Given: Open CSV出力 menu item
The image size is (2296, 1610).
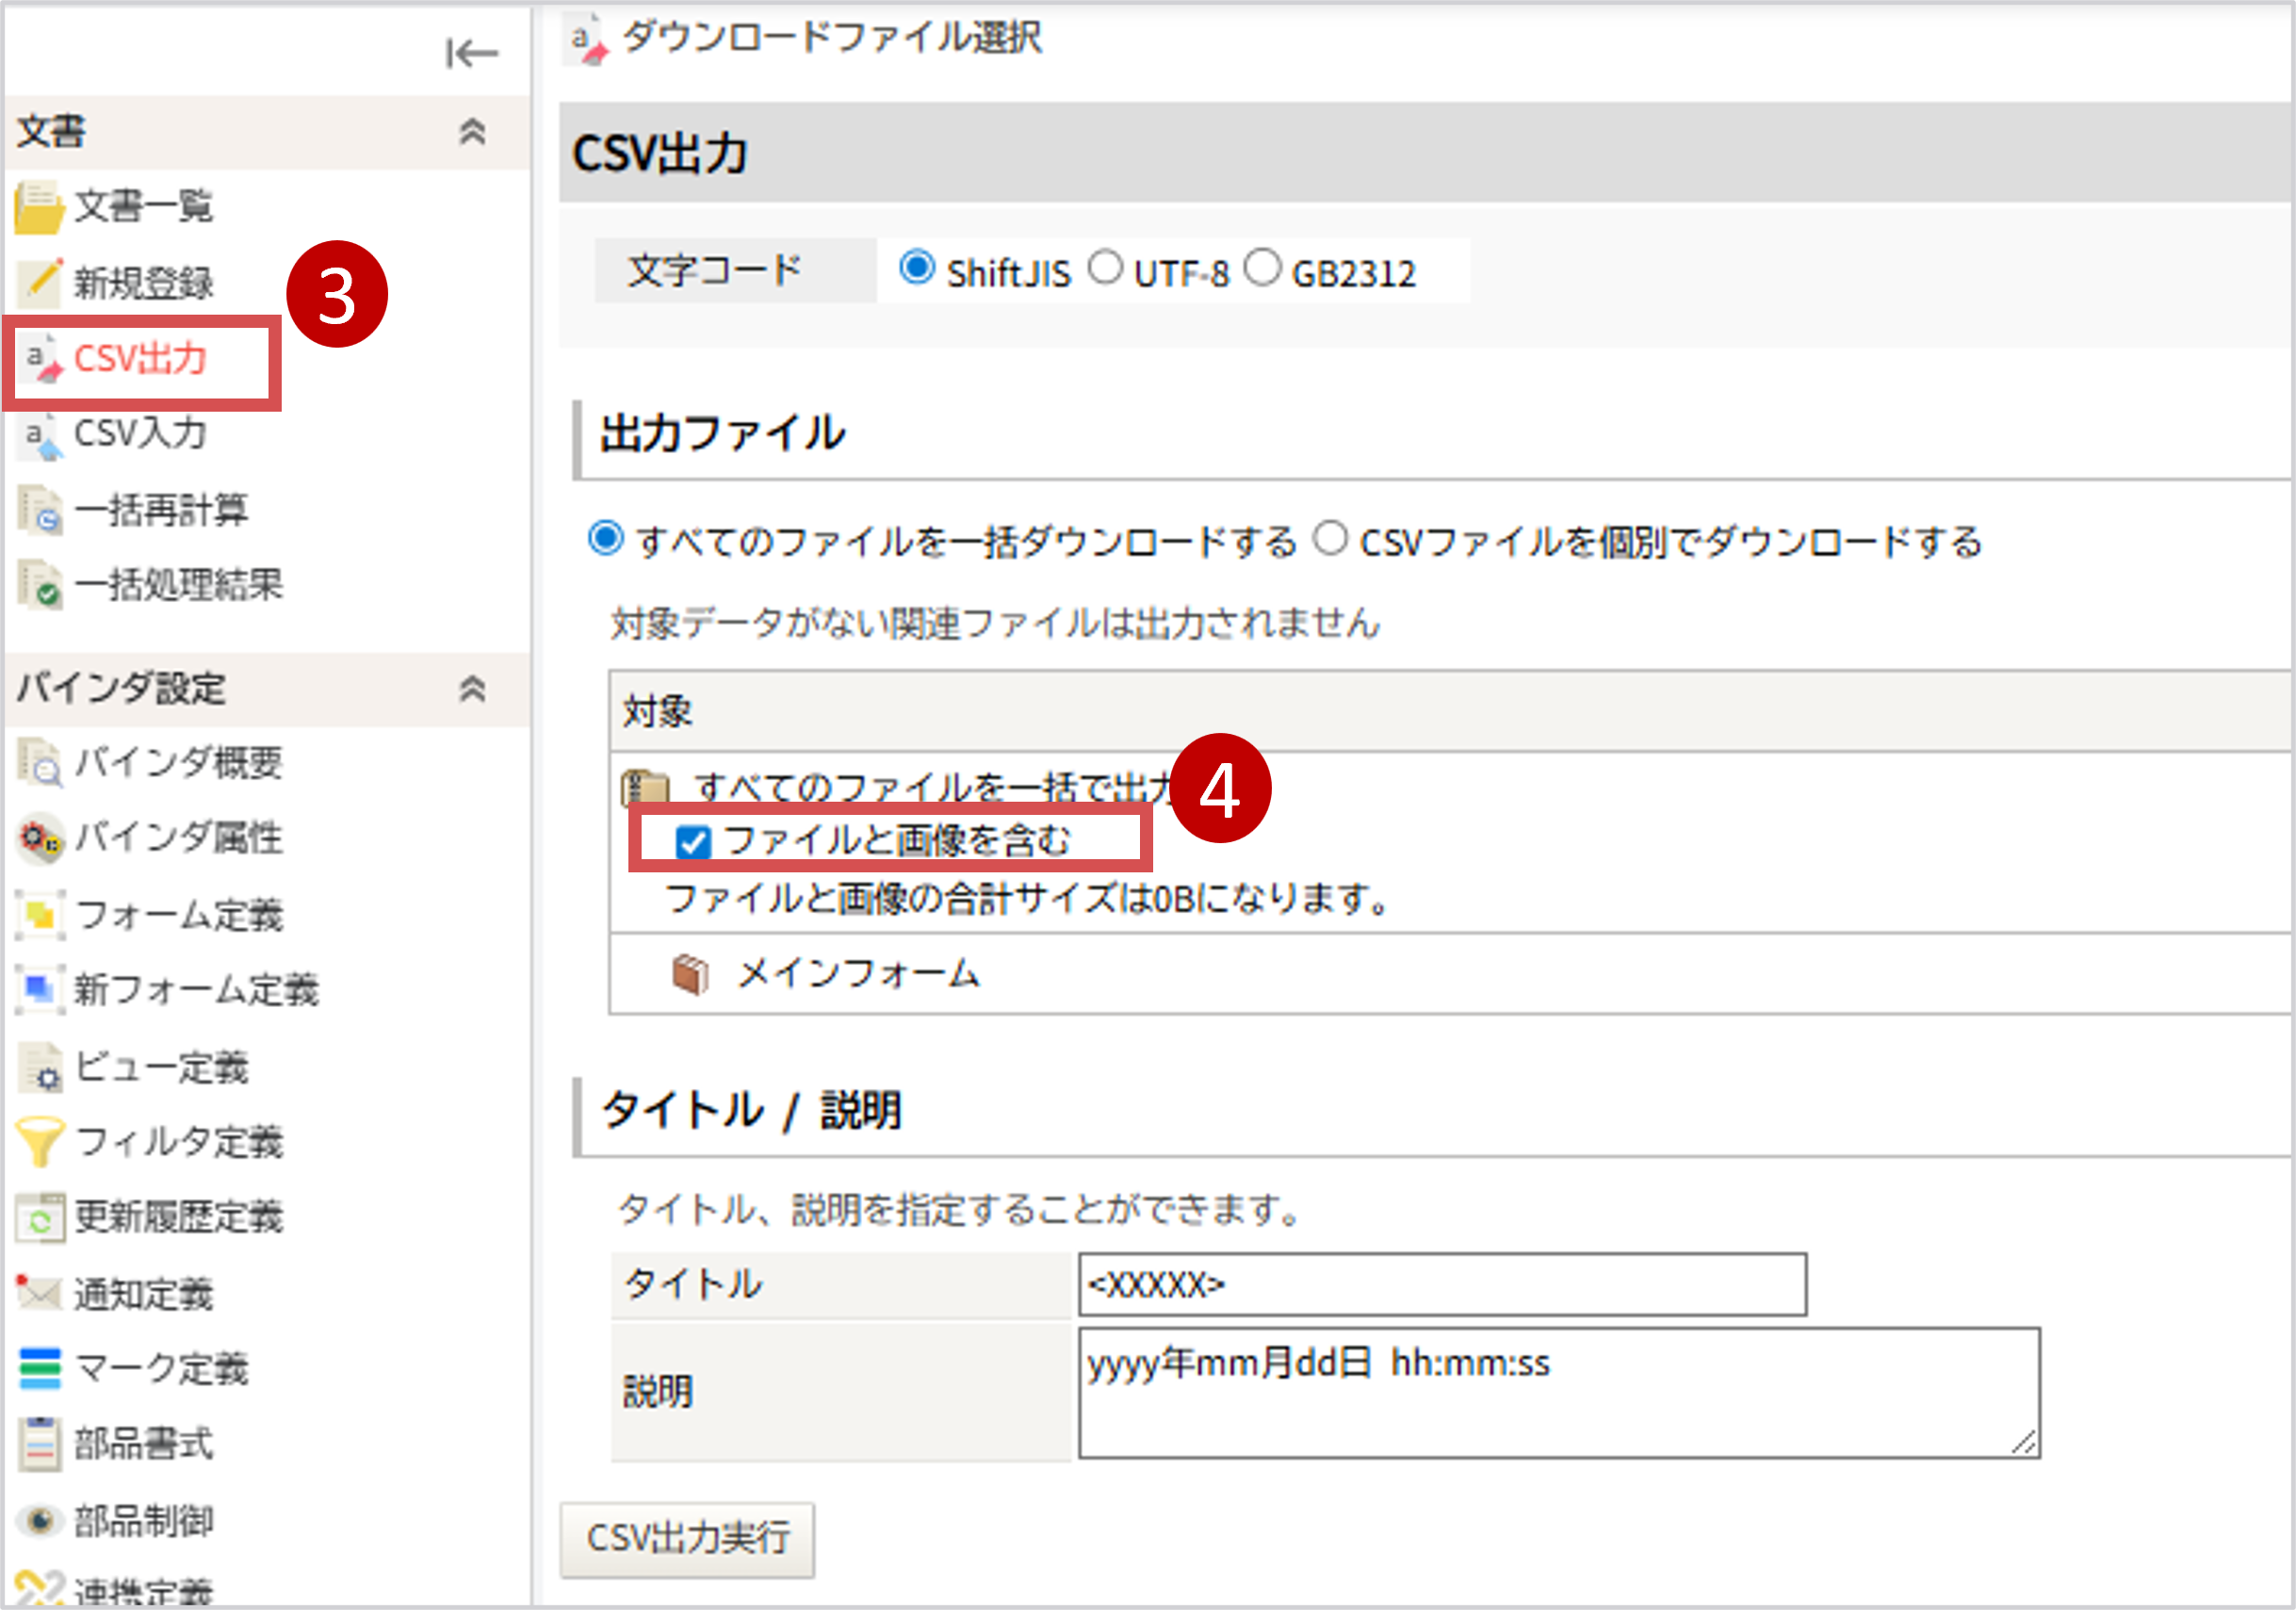Looking at the screenshot, I should coord(141,359).
